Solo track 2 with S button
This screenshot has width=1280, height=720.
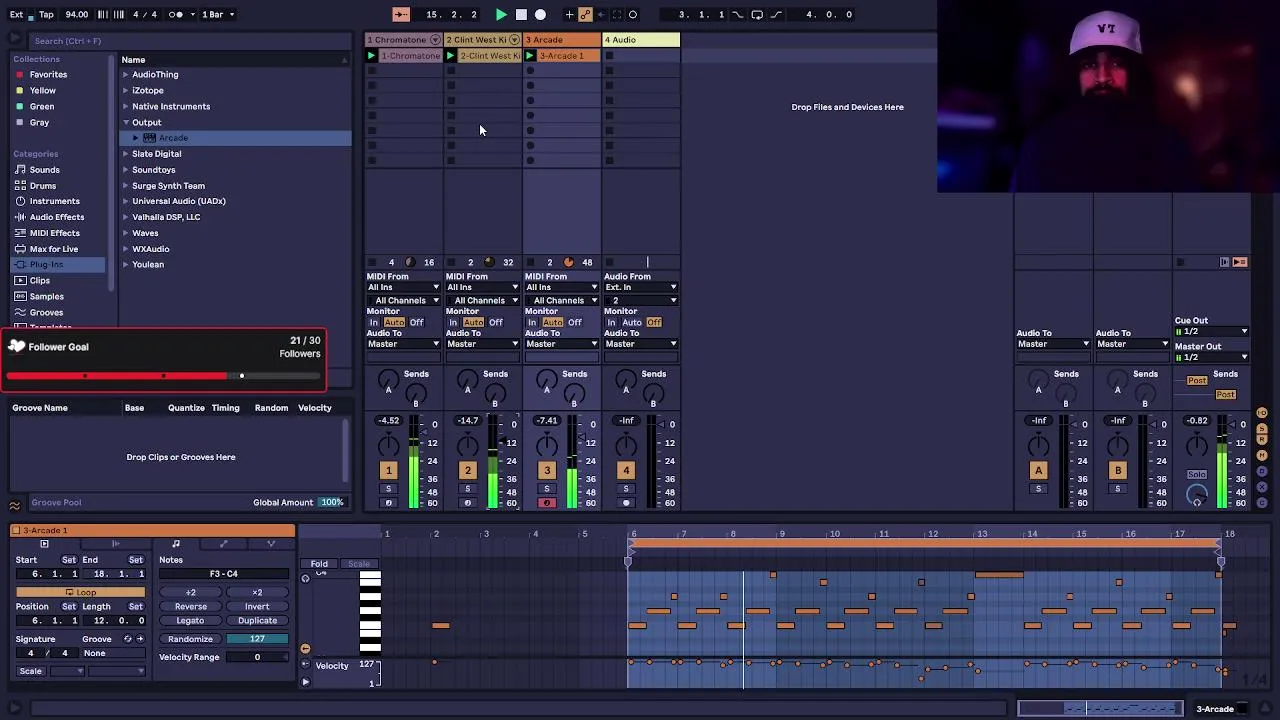(467, 489)
